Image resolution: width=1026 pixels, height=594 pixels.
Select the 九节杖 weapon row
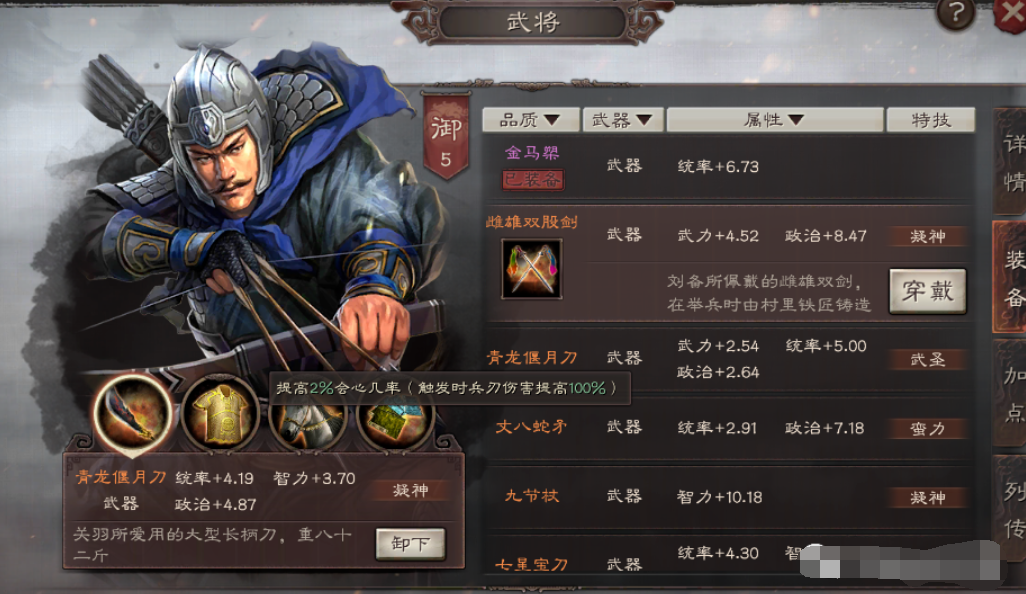point(728,497)
